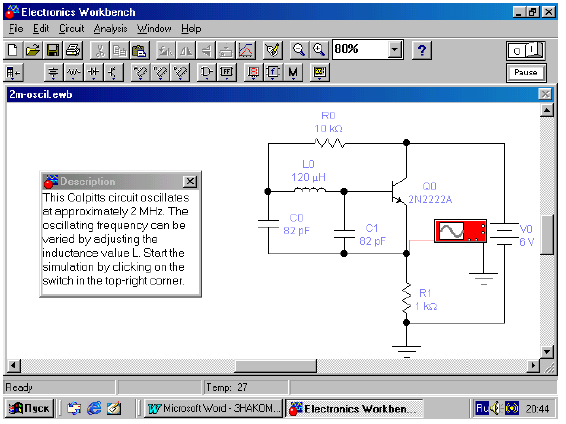Cut selection with scissors icon
The height and width of the screenshot is (424, 566).
tap(100, 50)
